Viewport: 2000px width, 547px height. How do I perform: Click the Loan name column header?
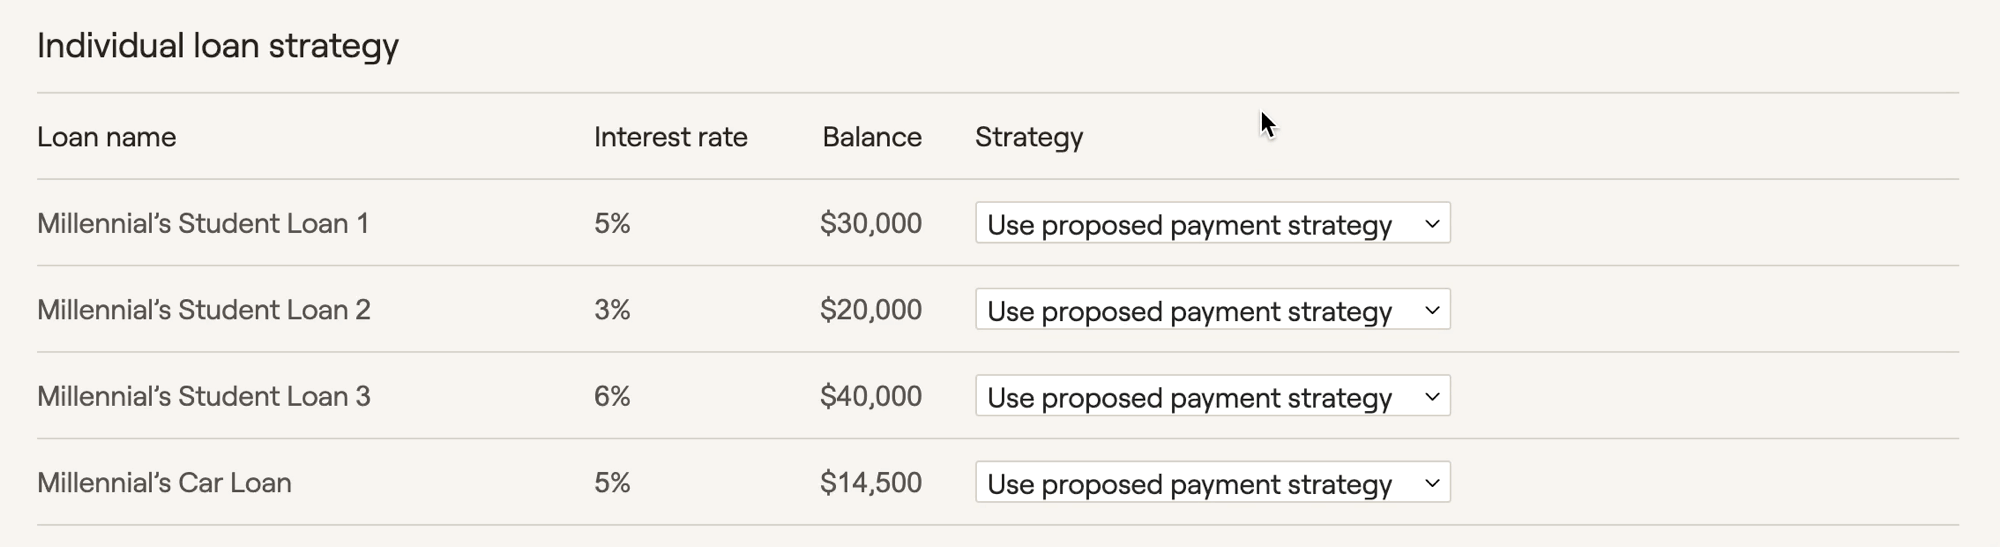pos(107,137)
